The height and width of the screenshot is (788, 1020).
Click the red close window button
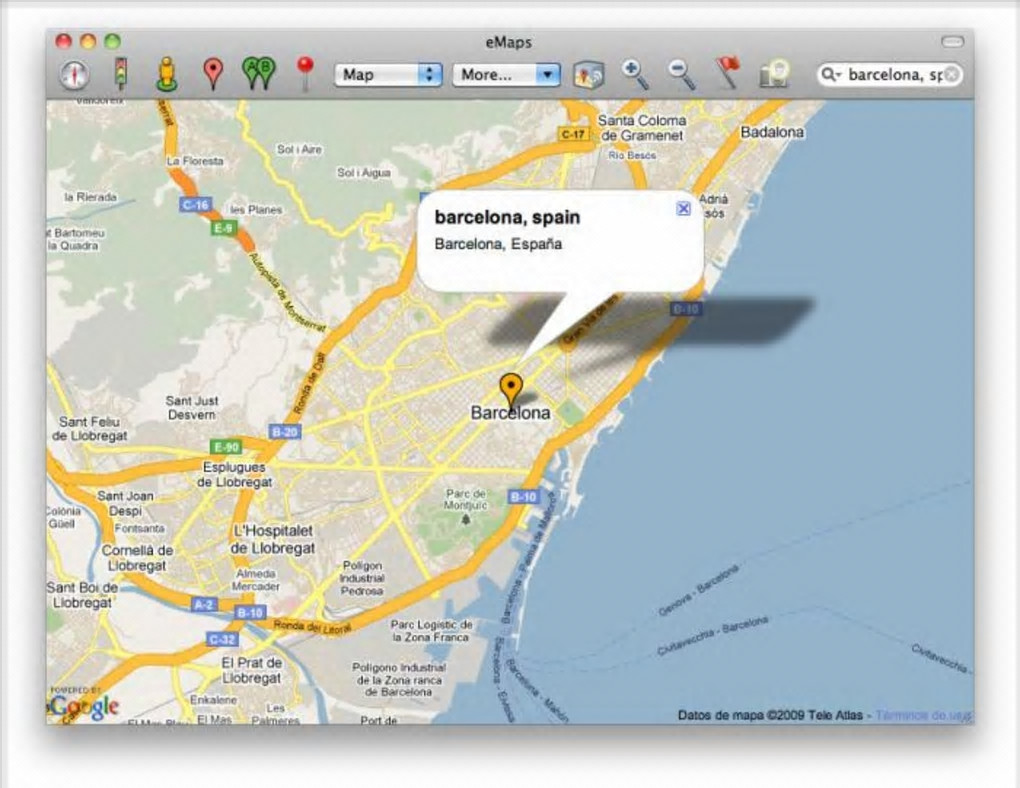tap(63, 42)
